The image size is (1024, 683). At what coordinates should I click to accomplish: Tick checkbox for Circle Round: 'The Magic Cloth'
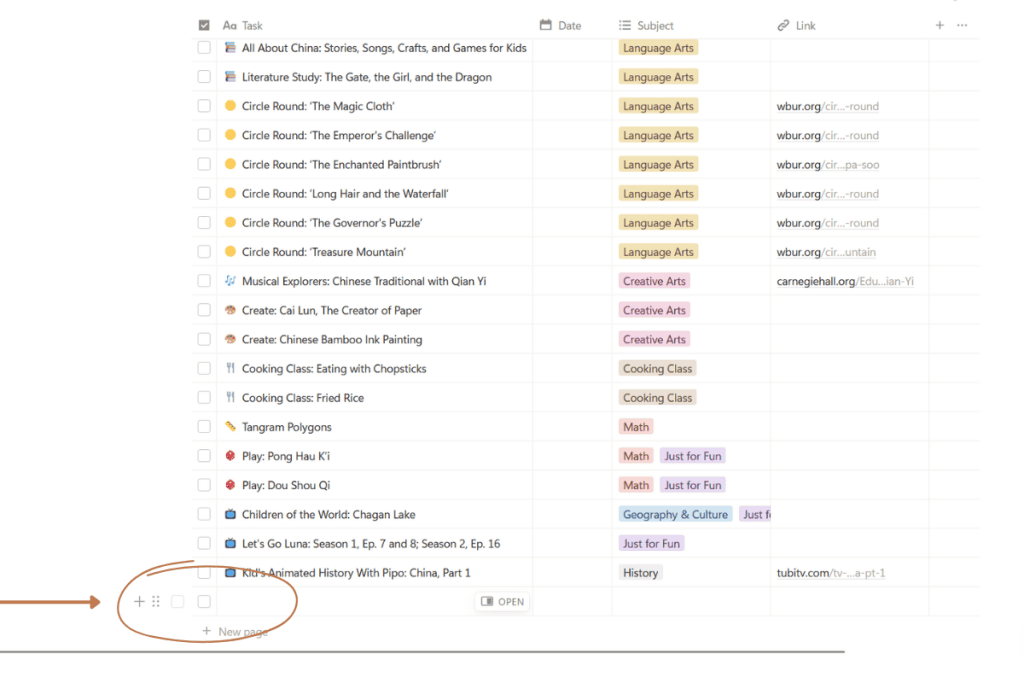pyautogui.click(x=204, y=106)
